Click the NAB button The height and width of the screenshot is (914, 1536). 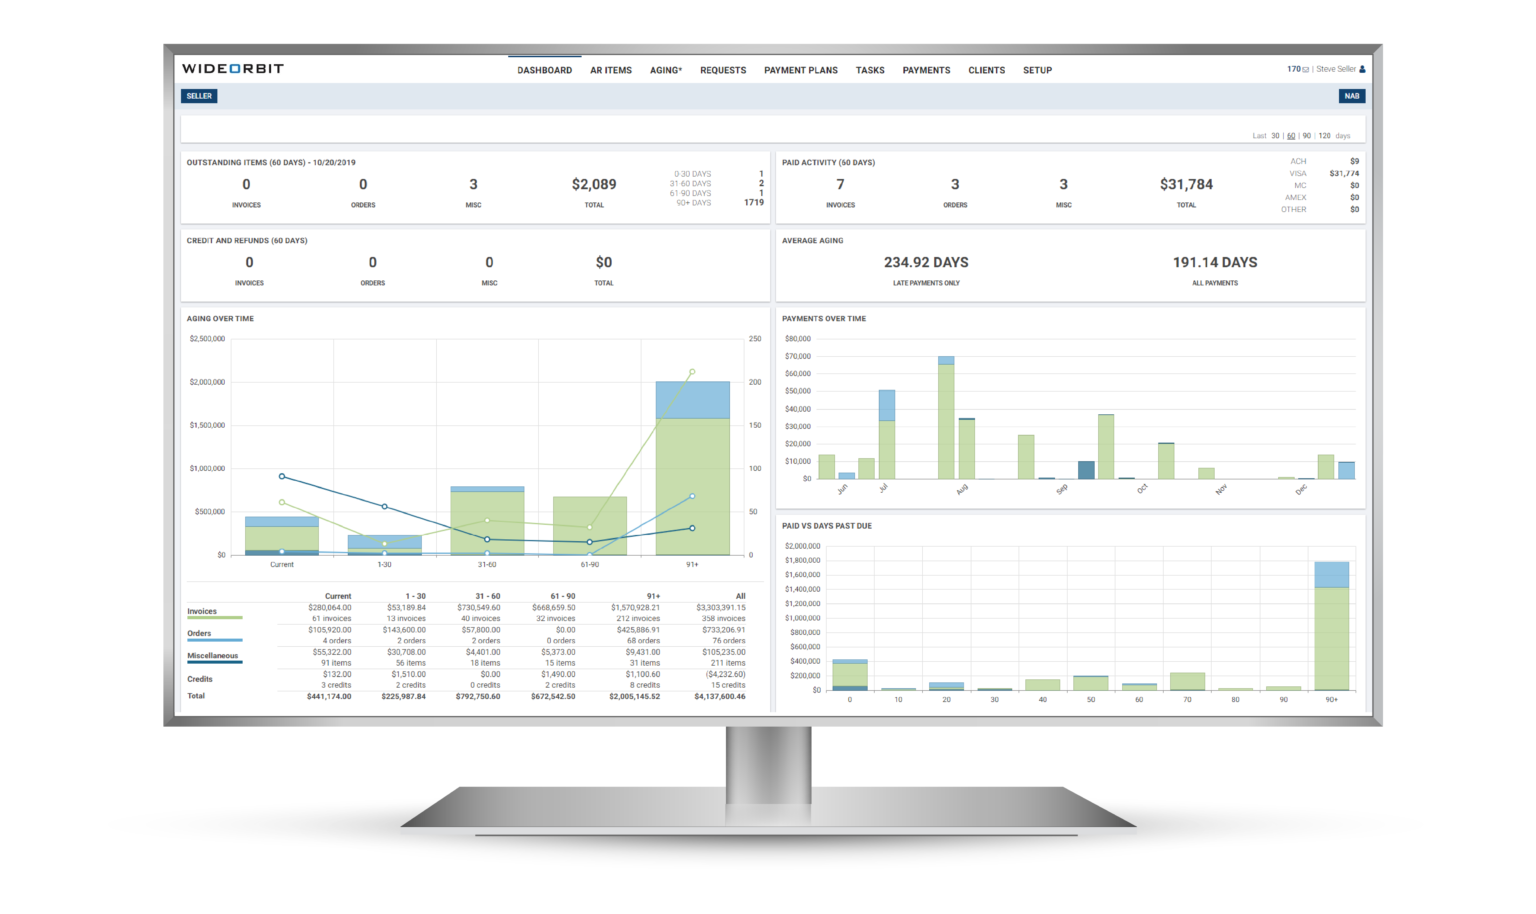[x=1352, y=96]
